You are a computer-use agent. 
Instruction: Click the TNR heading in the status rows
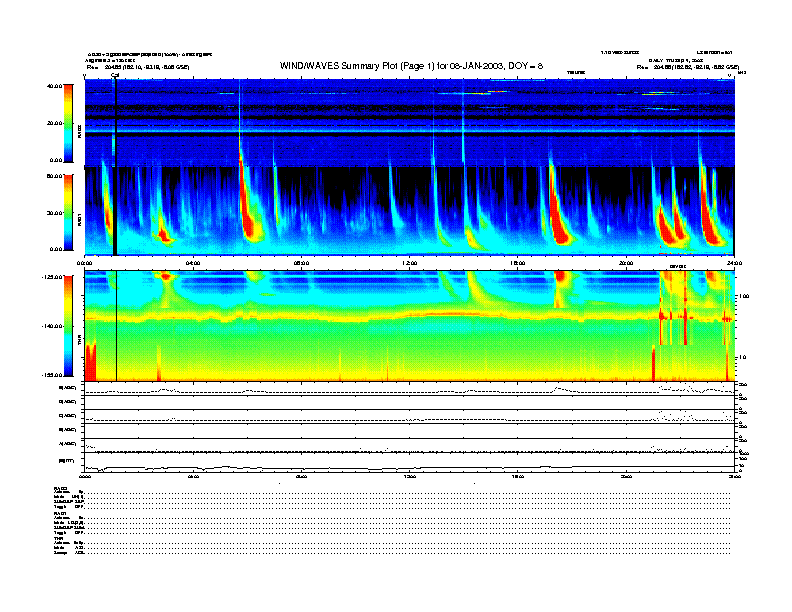(58, 539)
